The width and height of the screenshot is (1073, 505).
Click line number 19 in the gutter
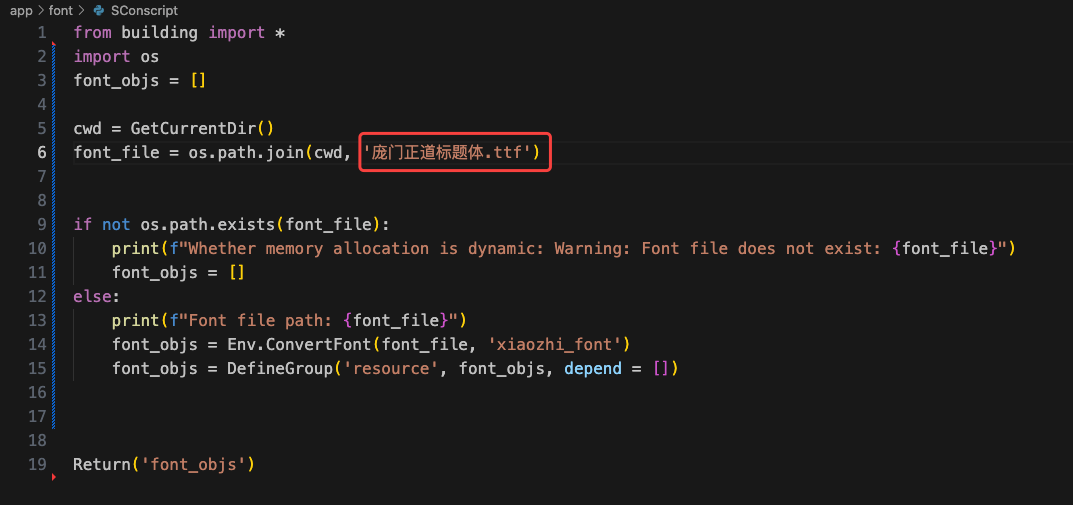37,464
